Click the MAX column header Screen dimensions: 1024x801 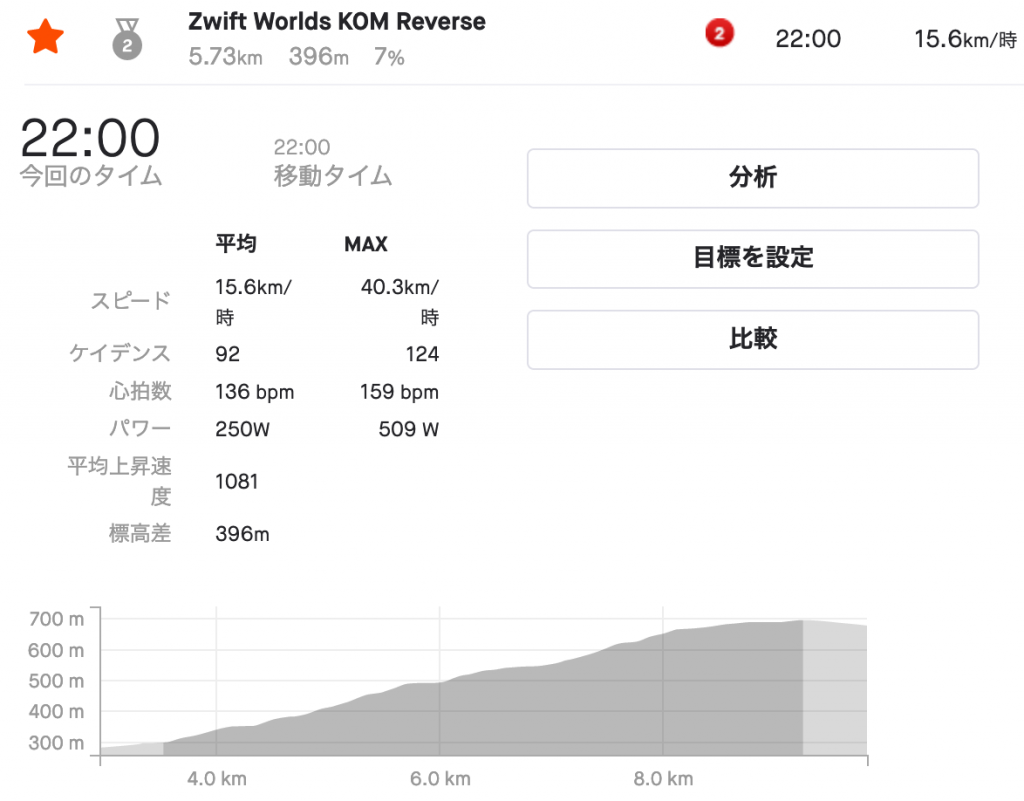(x=366, y=244)
